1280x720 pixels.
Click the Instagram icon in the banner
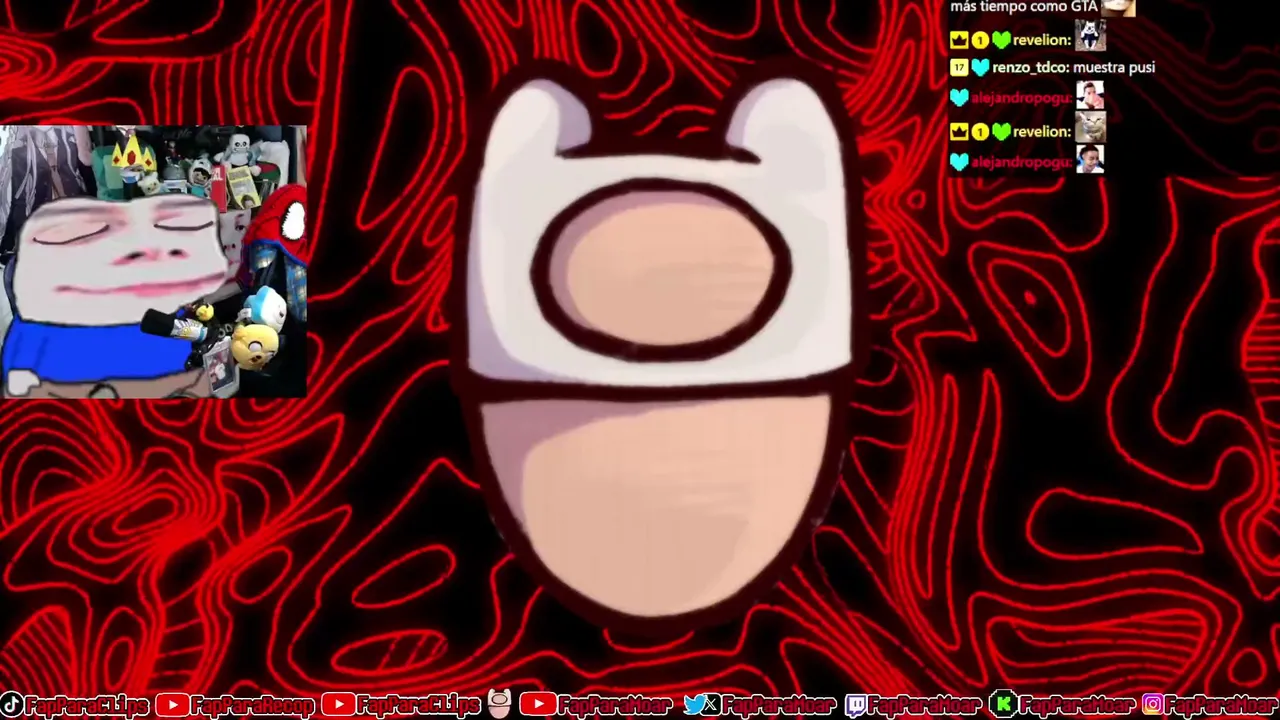coord(1152,706)
